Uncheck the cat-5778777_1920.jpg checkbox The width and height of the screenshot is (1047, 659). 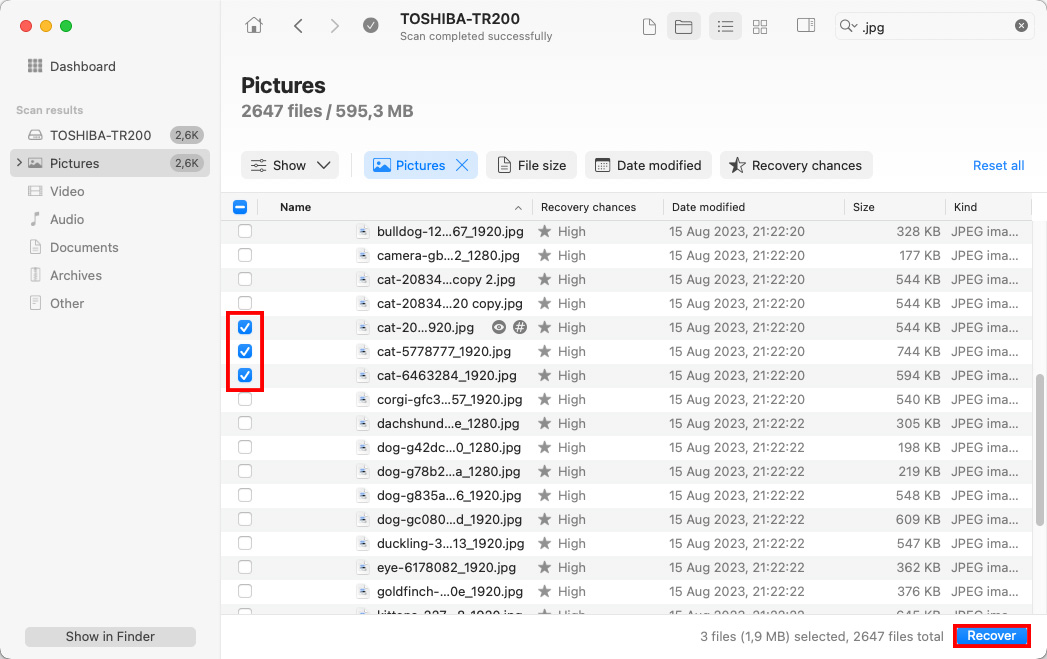coord(245,351)
